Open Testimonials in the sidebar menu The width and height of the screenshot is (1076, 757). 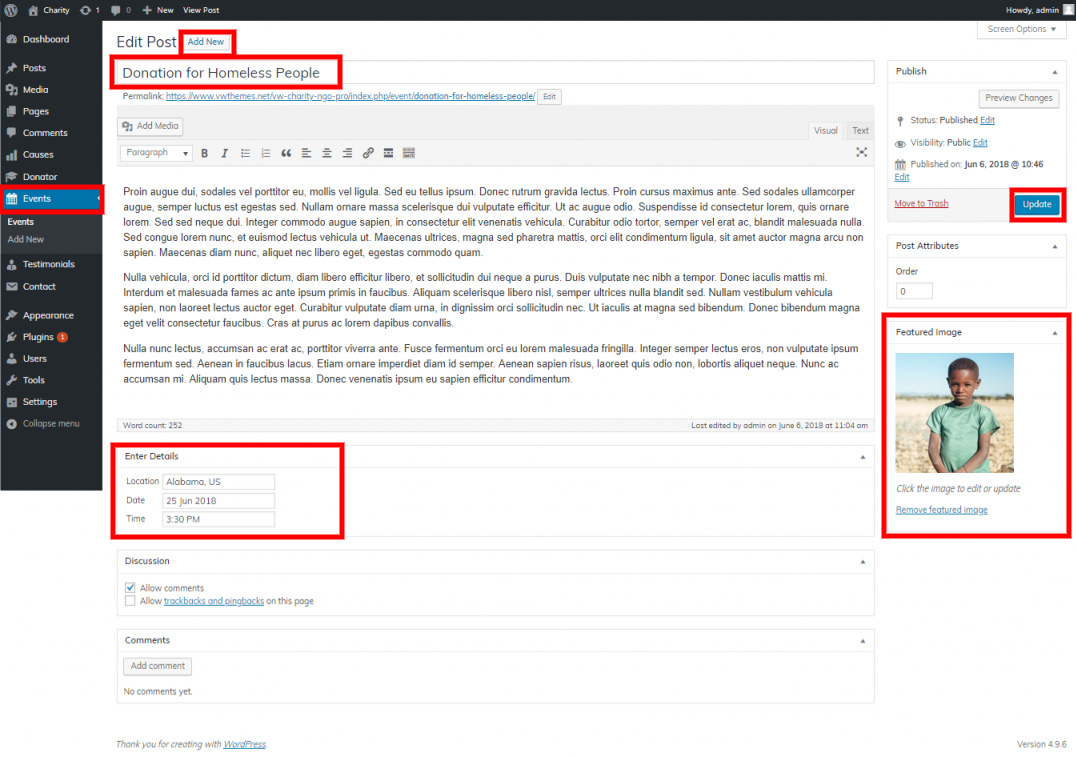(48, 264)
